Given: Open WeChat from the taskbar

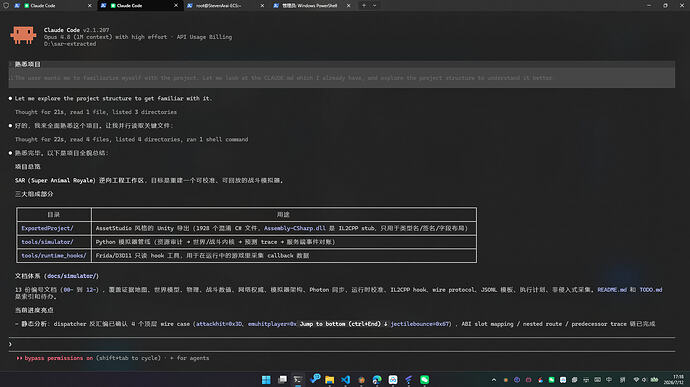Looking at the screenshot, I should (x=425, y=380).
